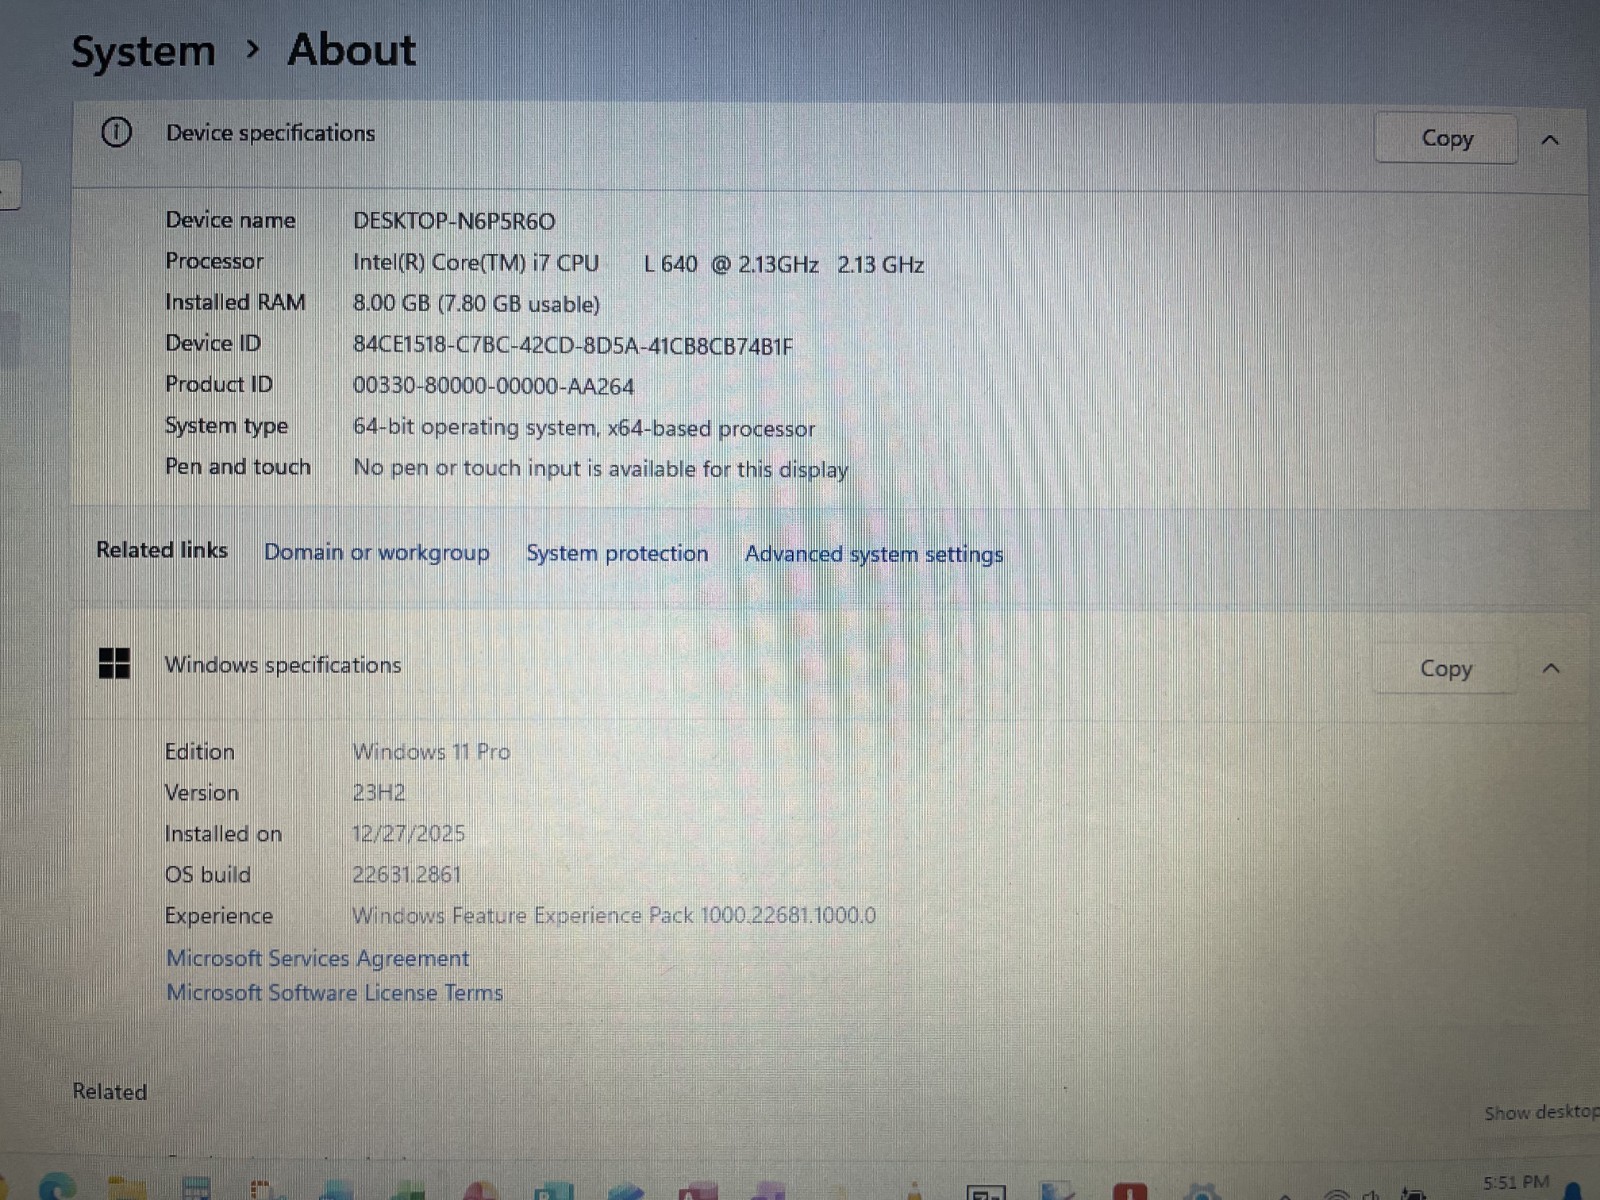Select the No pen or touch input text

601,468
